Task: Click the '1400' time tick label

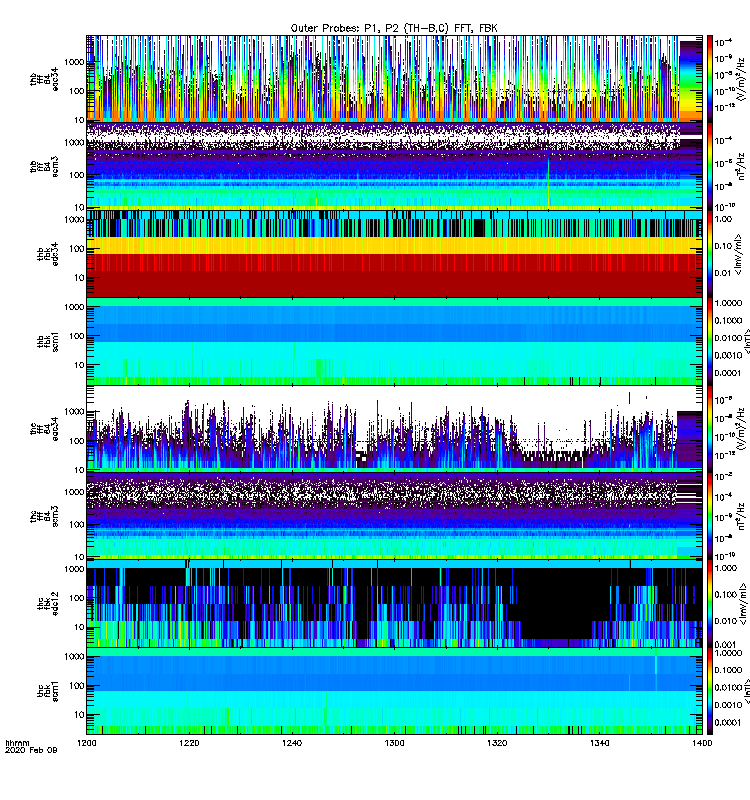Action: tap(702, 743)
